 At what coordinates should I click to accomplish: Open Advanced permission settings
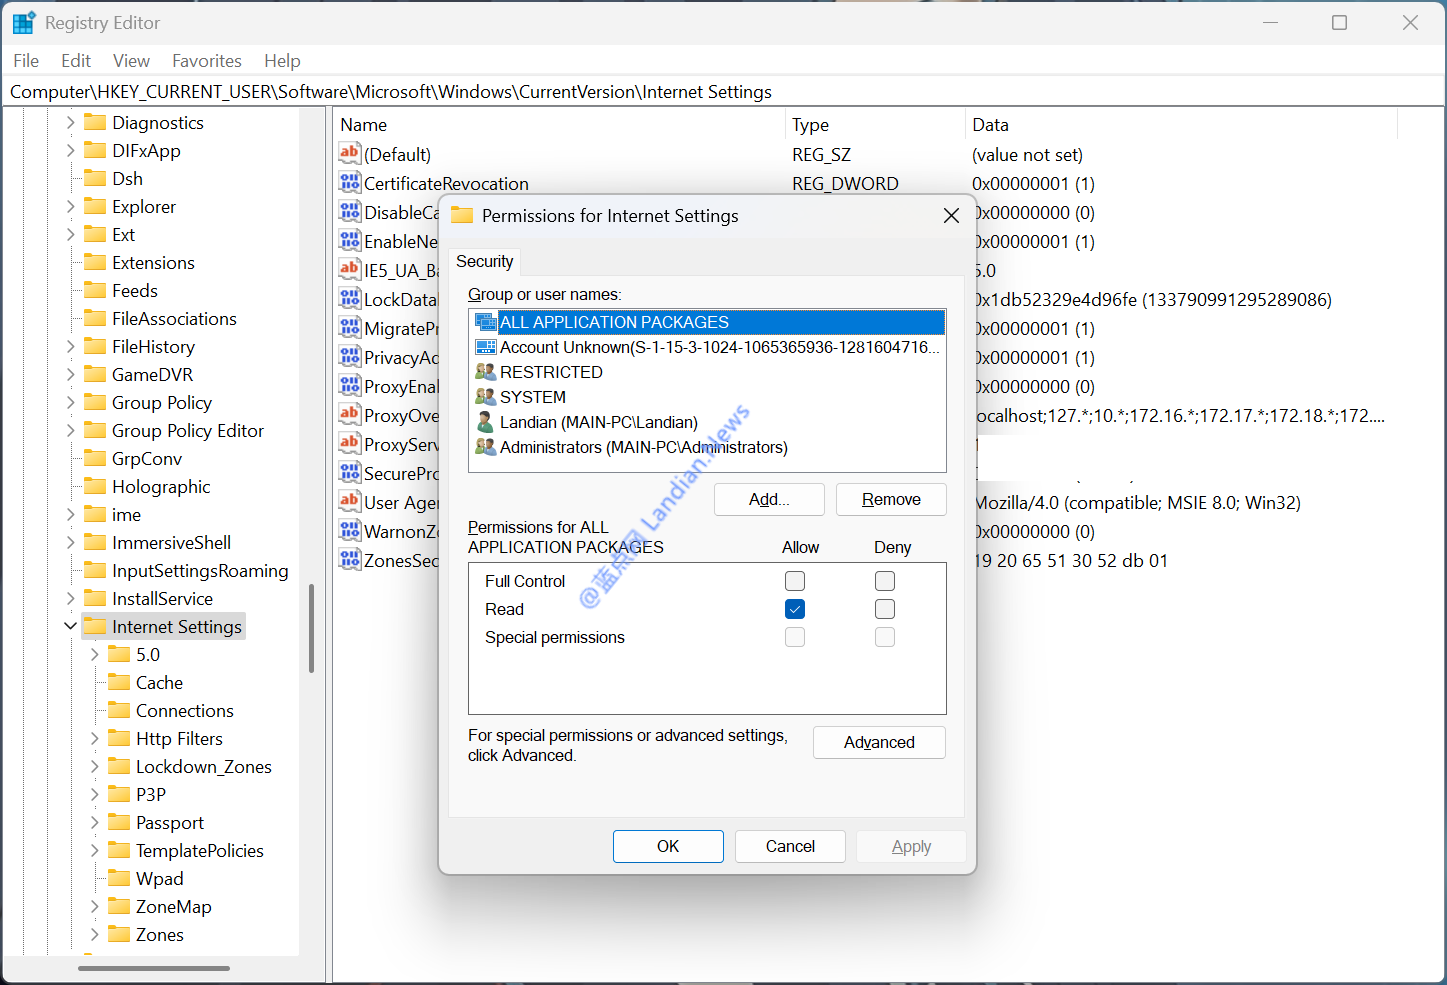coord(879,742)
